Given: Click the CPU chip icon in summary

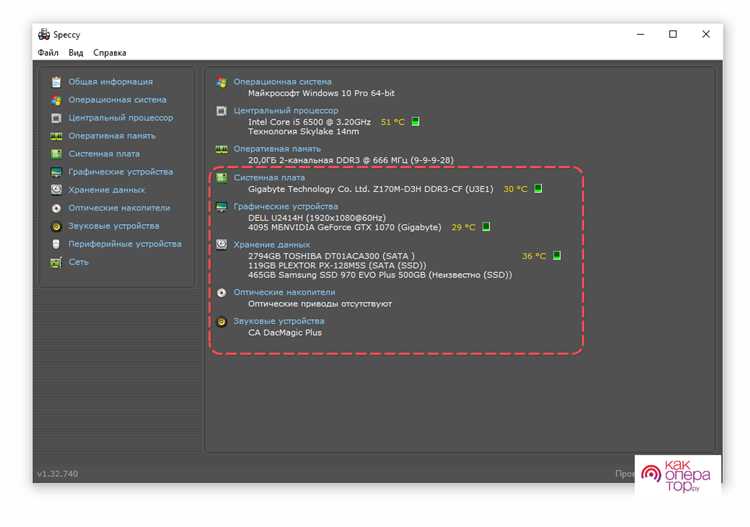Looking at the screenshot, I should (x=221, y=111).
